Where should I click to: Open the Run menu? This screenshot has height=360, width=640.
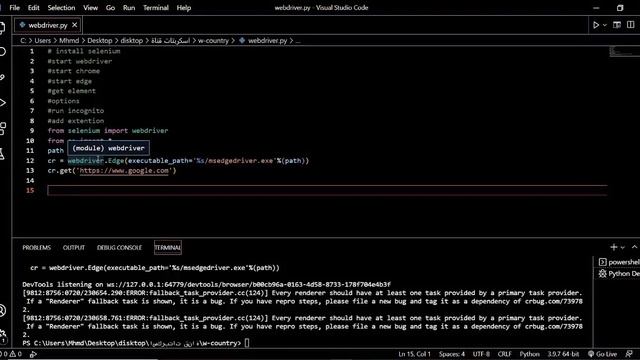click(129, 7)
